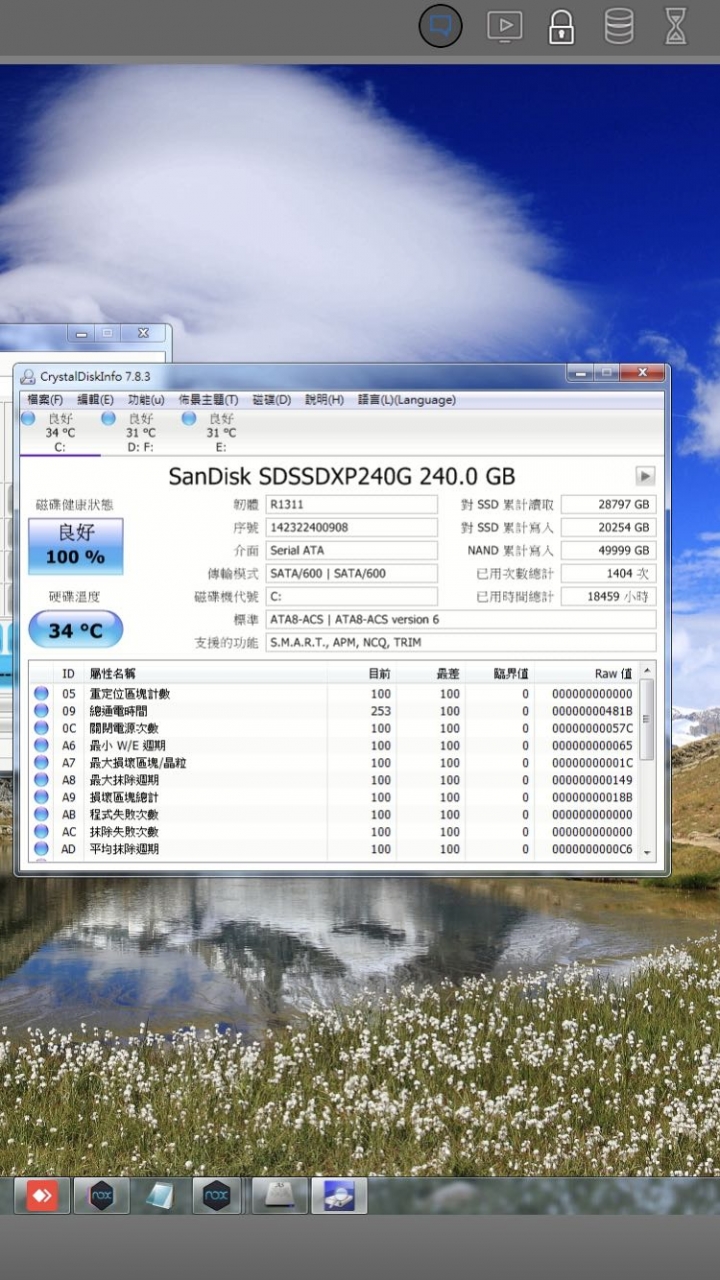Open the red AnyDesk taskbar icon
The image size is (720, 1280).
42,1195
